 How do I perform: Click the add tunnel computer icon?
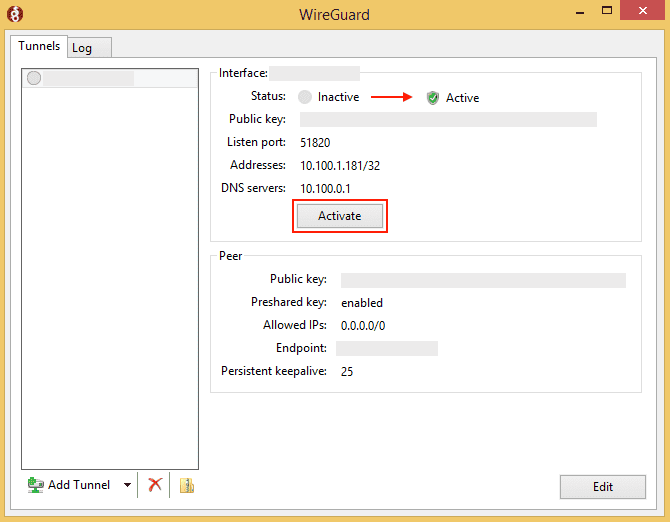(x=35, y=485)
